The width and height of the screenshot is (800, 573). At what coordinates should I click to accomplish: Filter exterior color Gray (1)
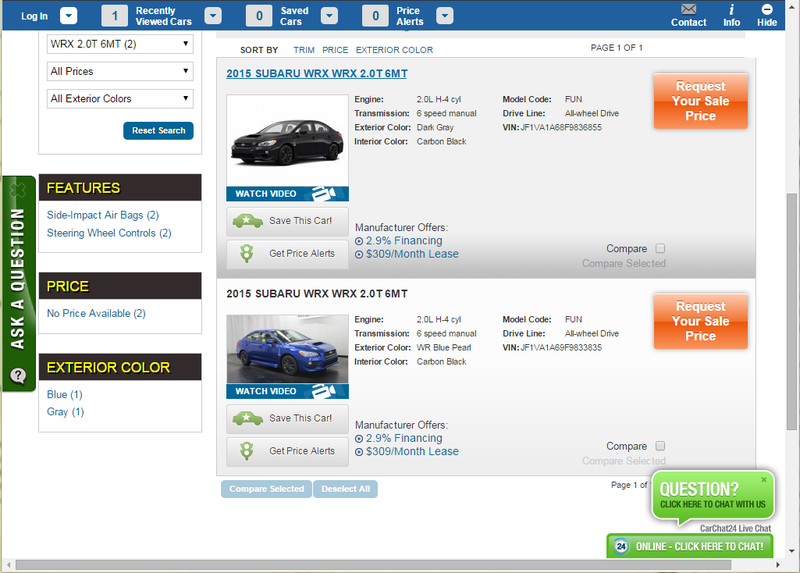(x=65, y=412)
